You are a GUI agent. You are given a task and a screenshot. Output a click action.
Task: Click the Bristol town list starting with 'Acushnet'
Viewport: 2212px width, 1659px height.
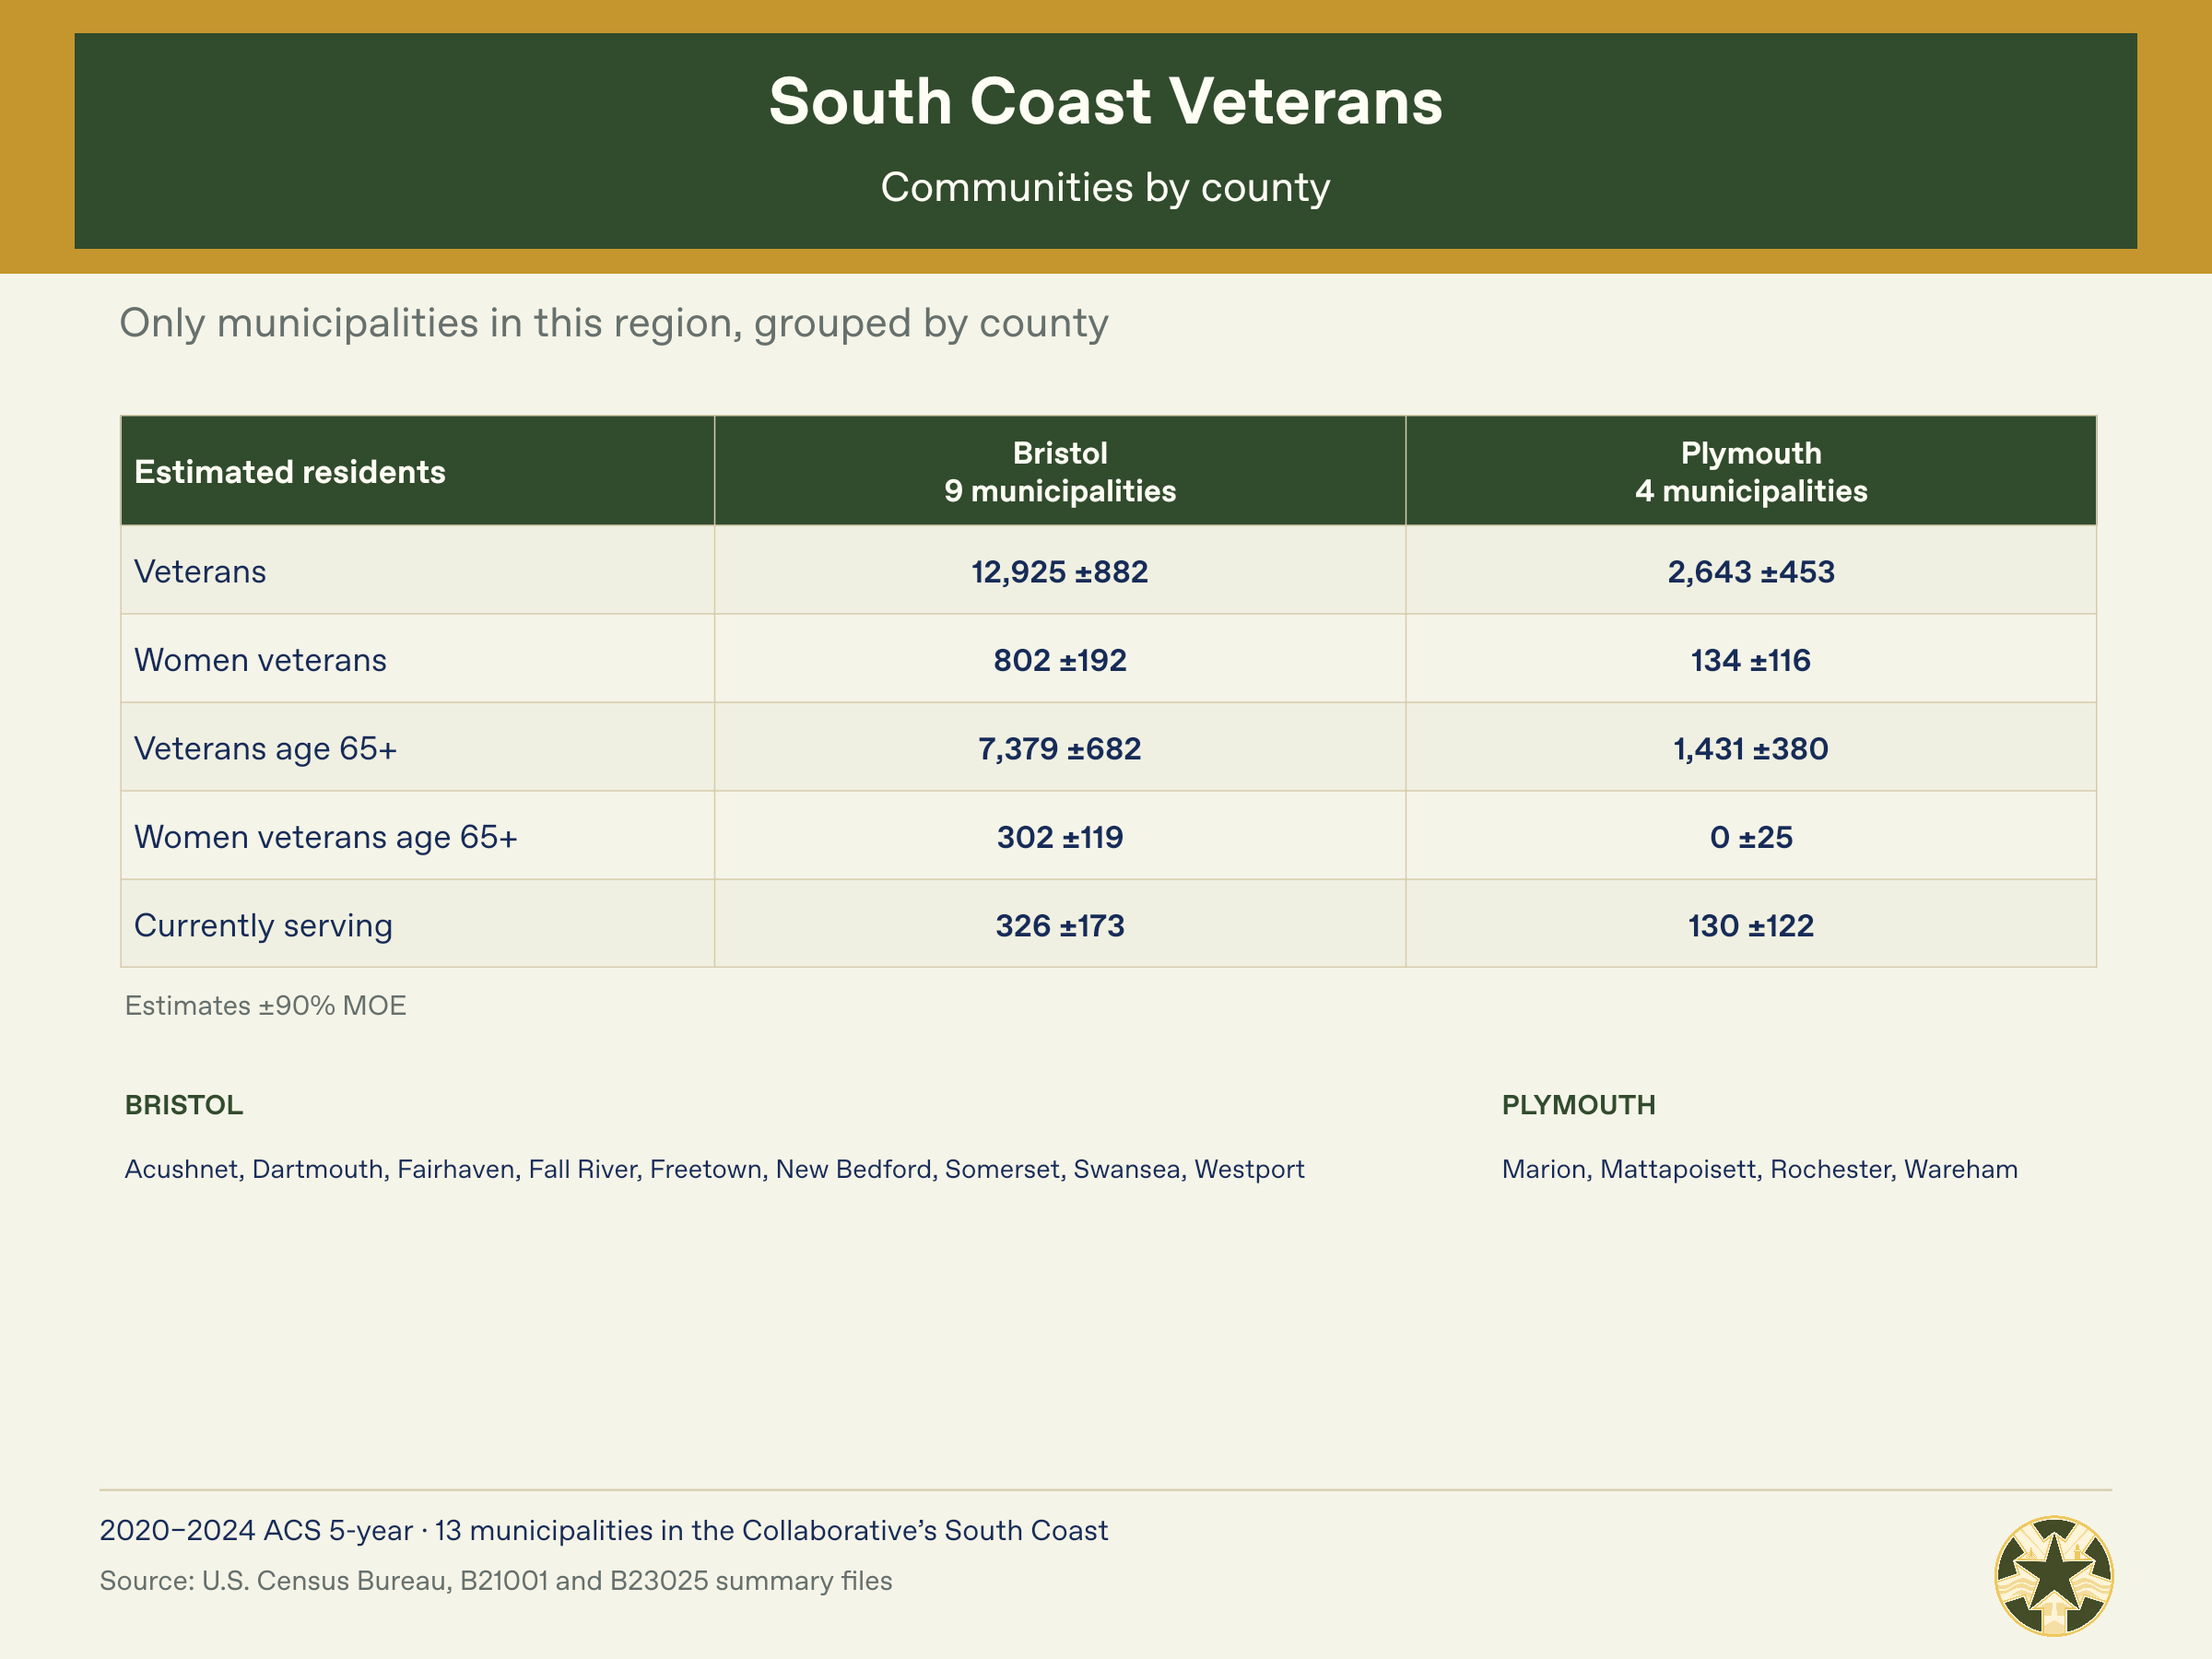[x=714, y=1169]
